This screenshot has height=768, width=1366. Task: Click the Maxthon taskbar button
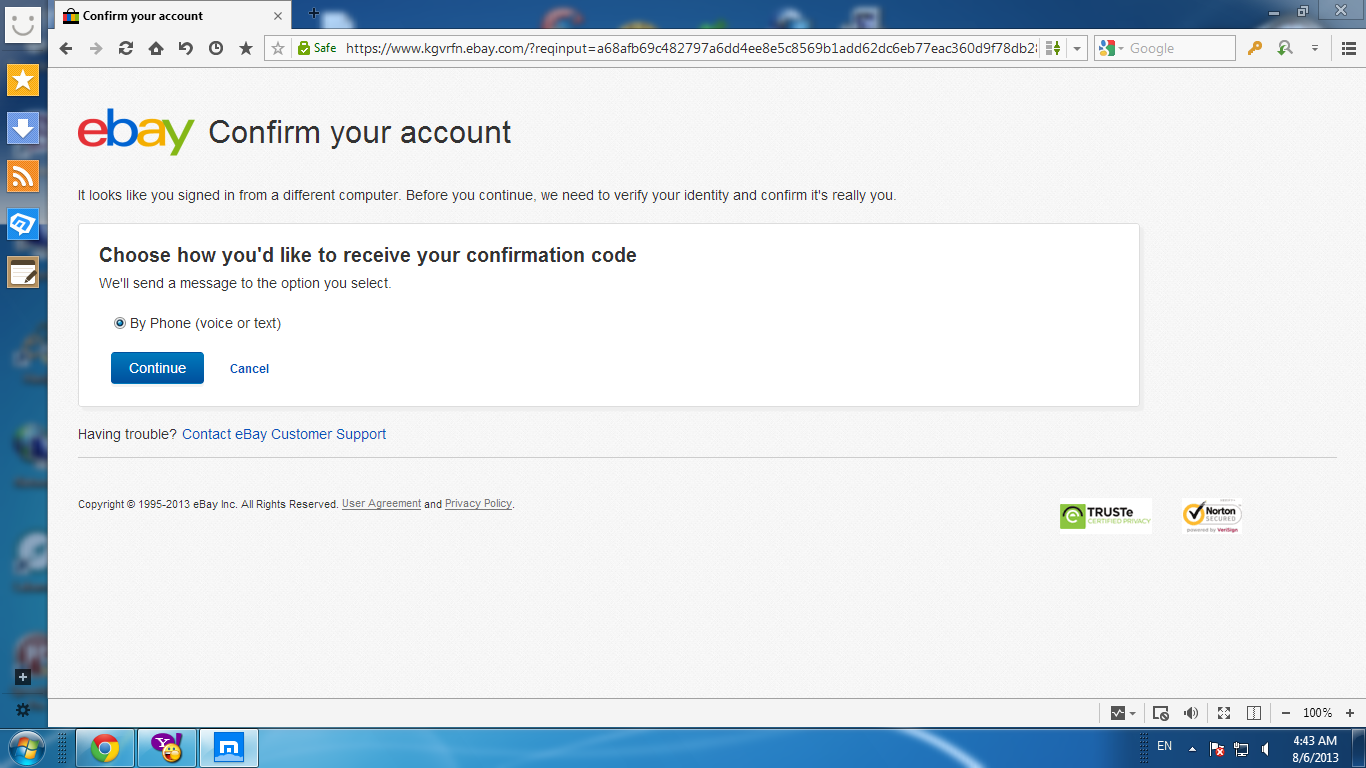[x=228, y=748]
